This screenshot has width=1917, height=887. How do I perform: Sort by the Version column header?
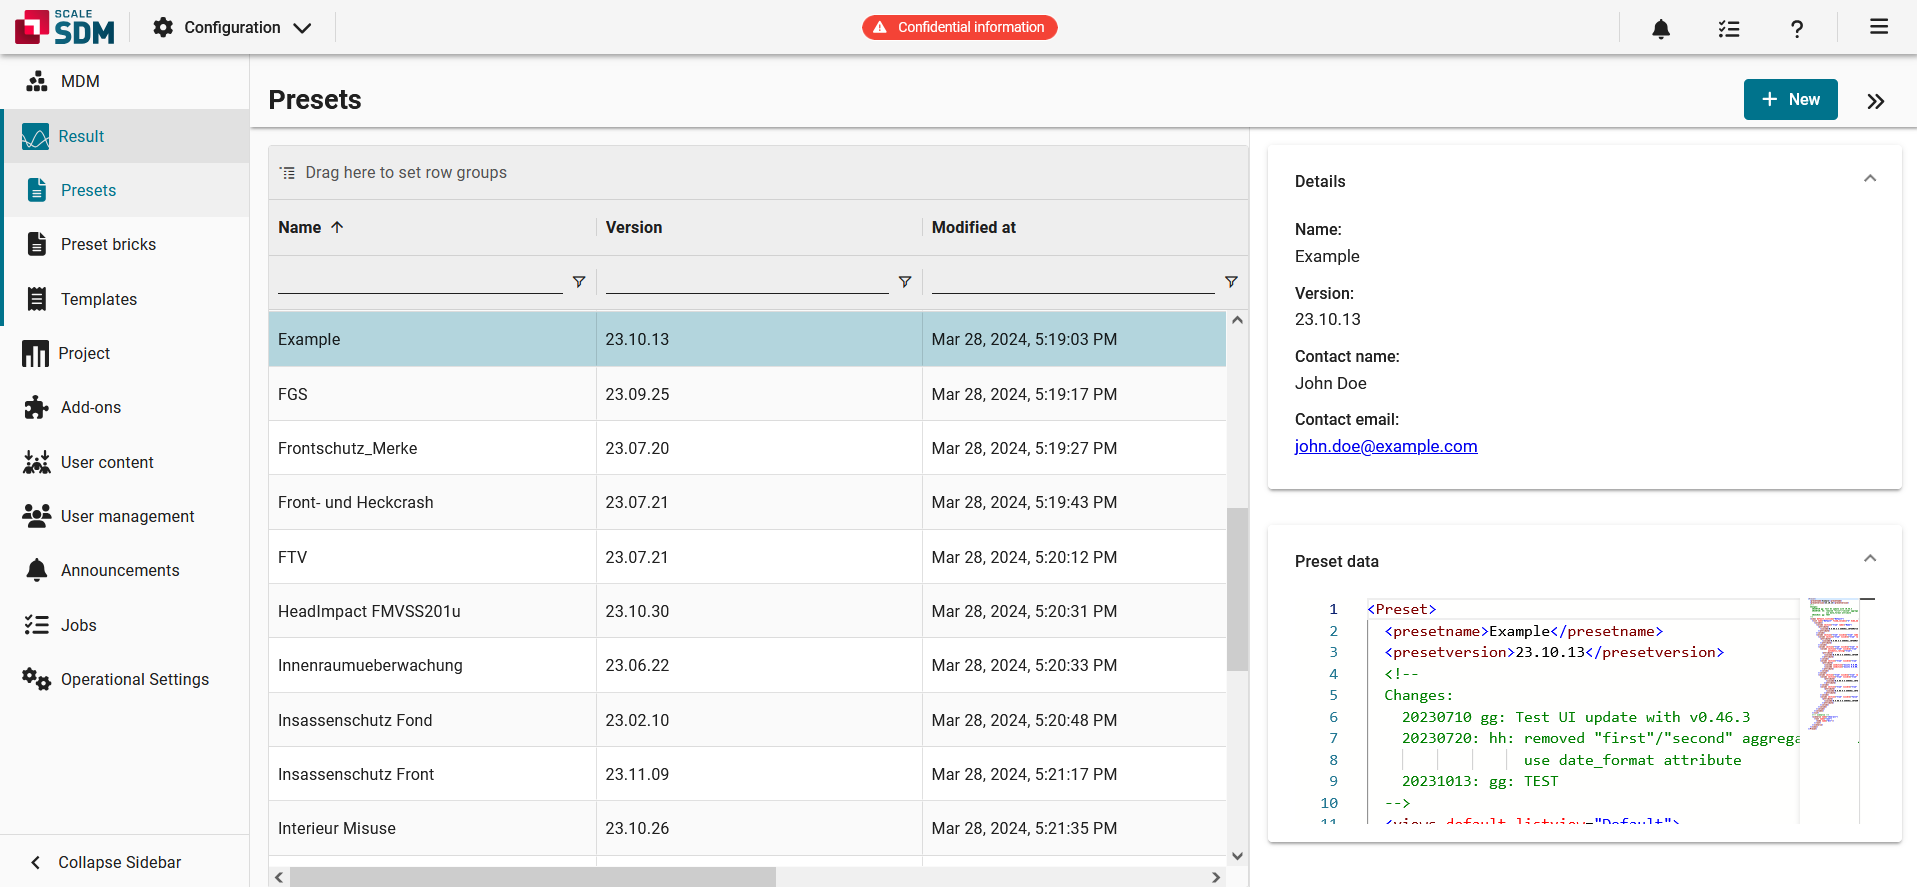[759, 227]
